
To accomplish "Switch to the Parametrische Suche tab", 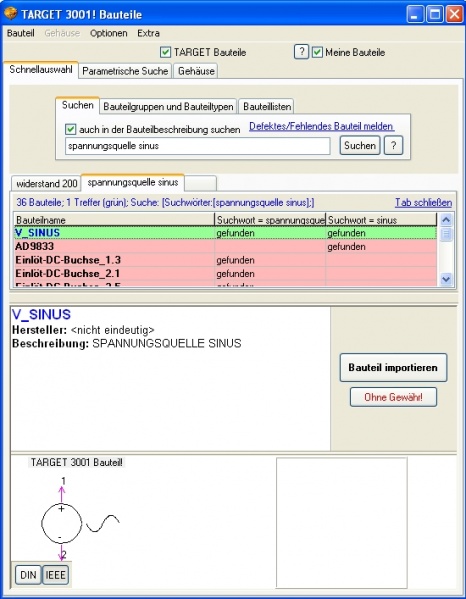I will coord(125,71).
